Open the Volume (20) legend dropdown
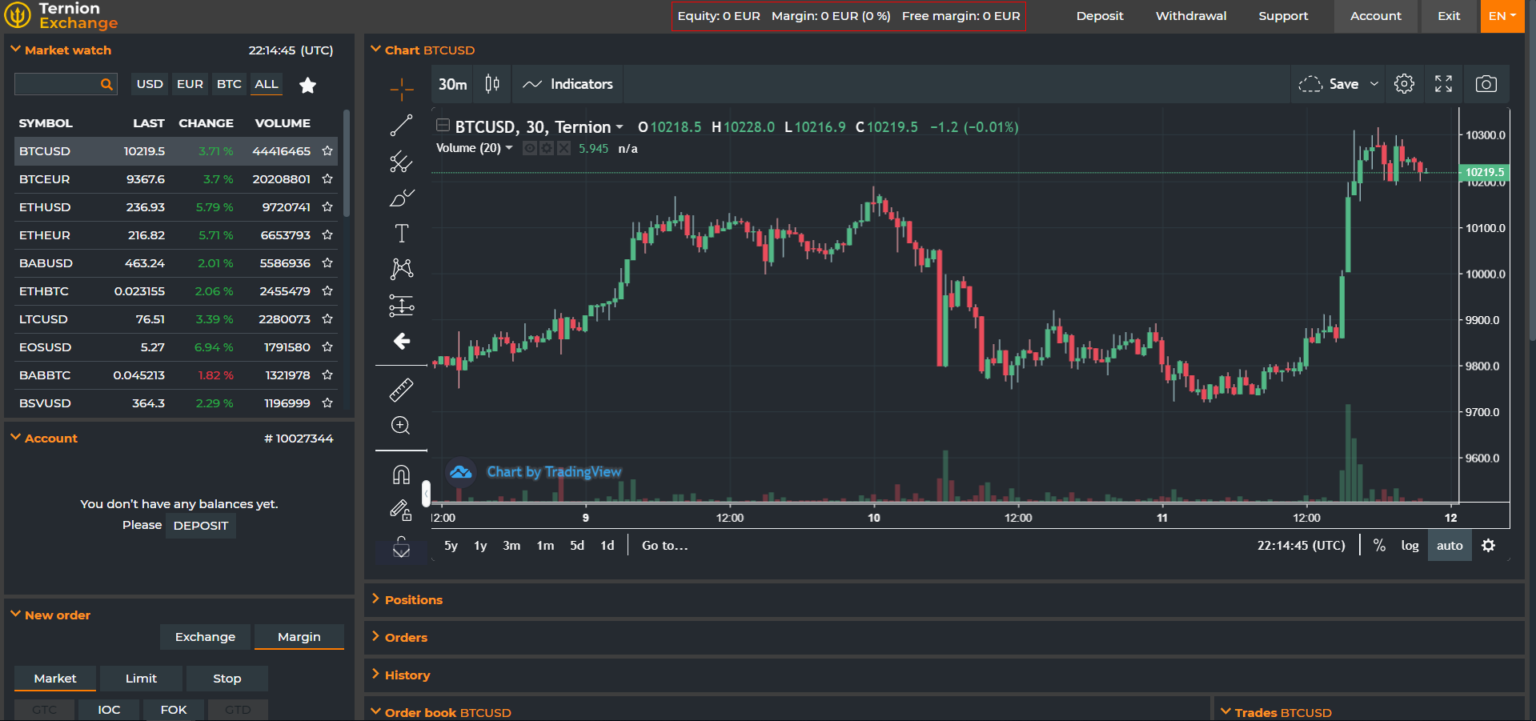This screenshot has width=1536, height=721. pyautogui.click(x=509, y=148)
